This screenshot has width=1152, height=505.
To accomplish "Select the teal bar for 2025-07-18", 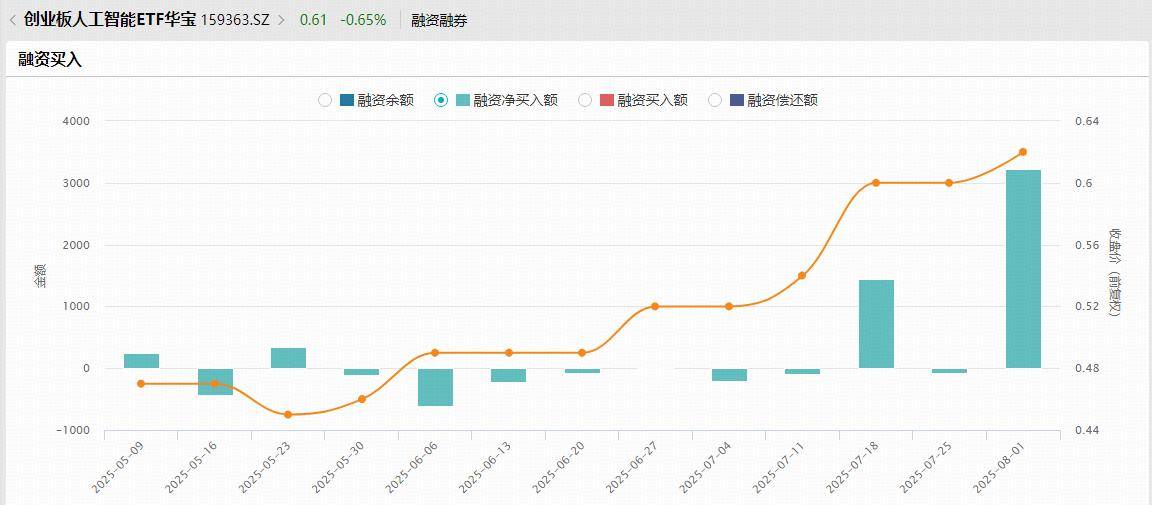I will (x=876, y=324).
